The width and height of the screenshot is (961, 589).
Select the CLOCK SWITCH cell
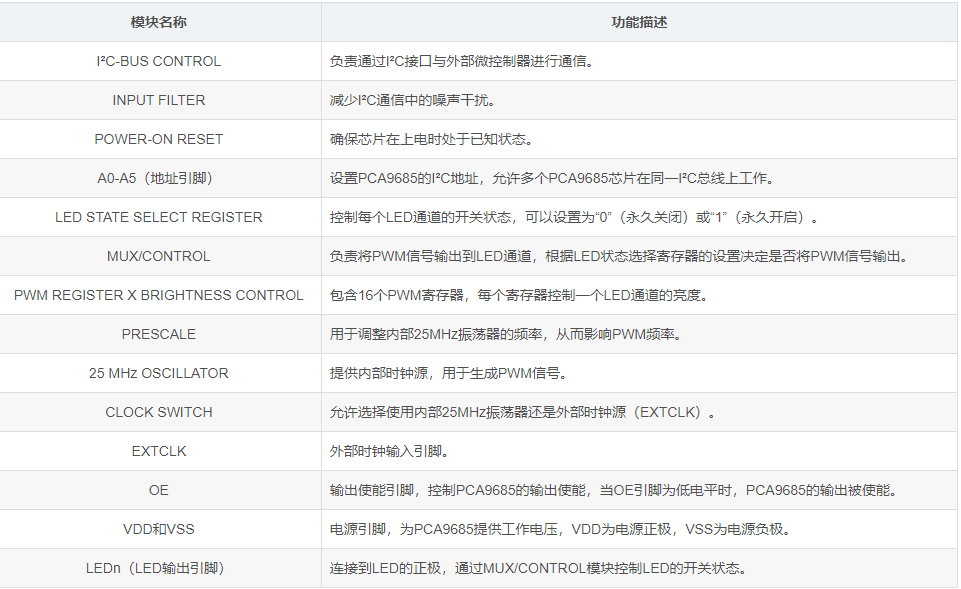tap(159, 412)
